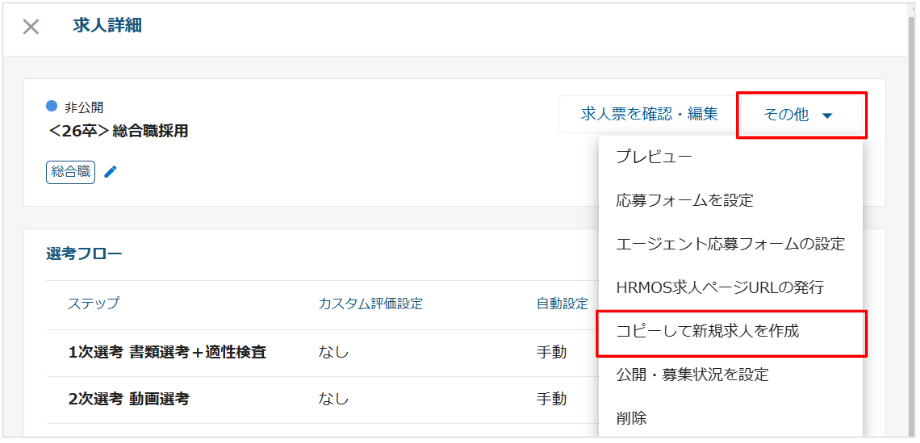Open the その他 dropdown menu
This screenshot has width=920, height=443.
[x=800, y=115]
